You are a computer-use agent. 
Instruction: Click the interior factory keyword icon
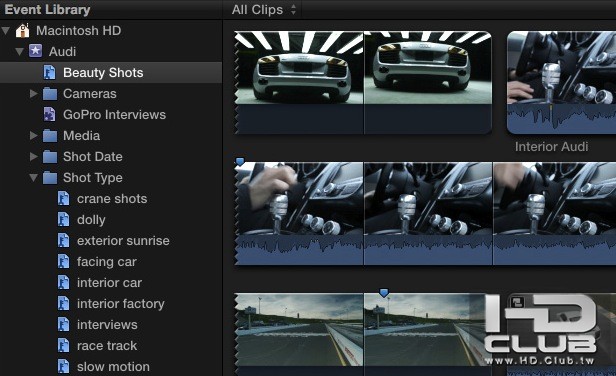tap(63, 303)
